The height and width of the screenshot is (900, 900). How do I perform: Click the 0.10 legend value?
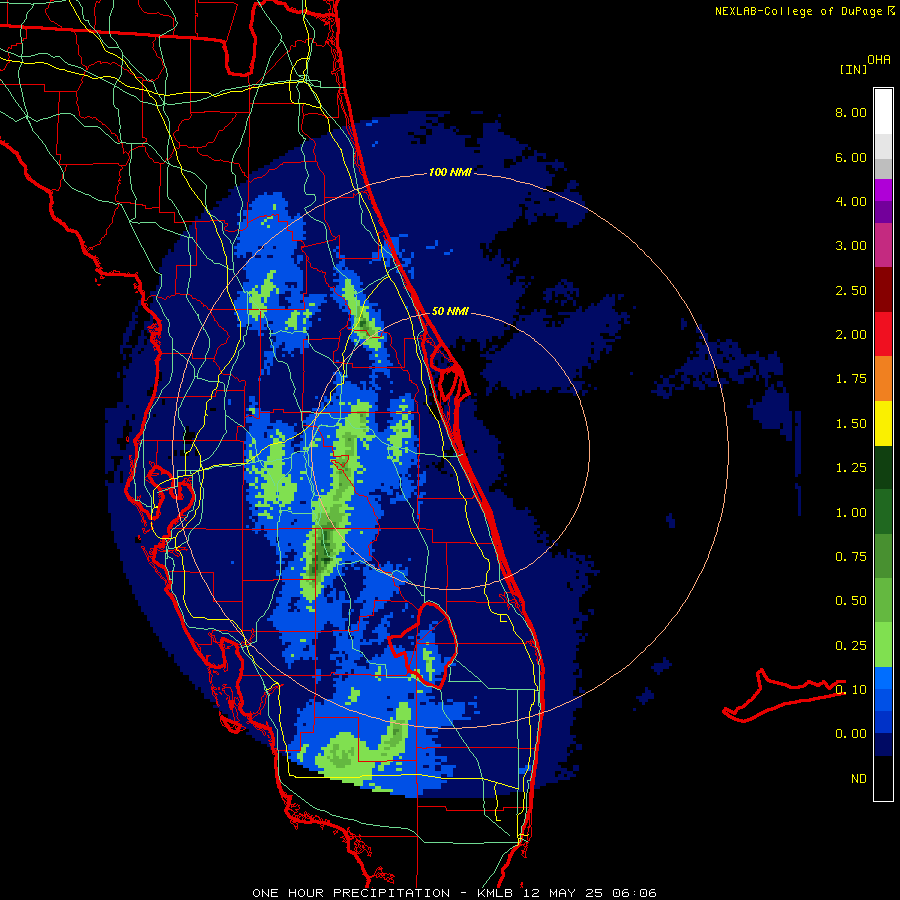click(851, 690)
